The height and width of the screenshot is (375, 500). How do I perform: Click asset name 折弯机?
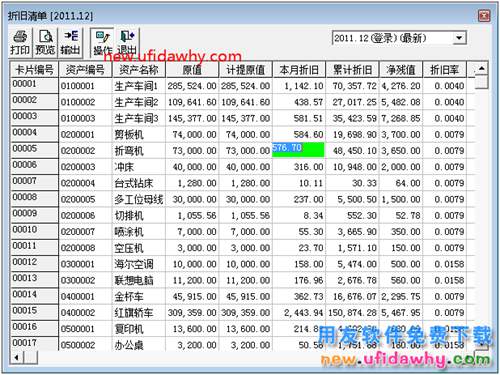click(x=129, y=151)
